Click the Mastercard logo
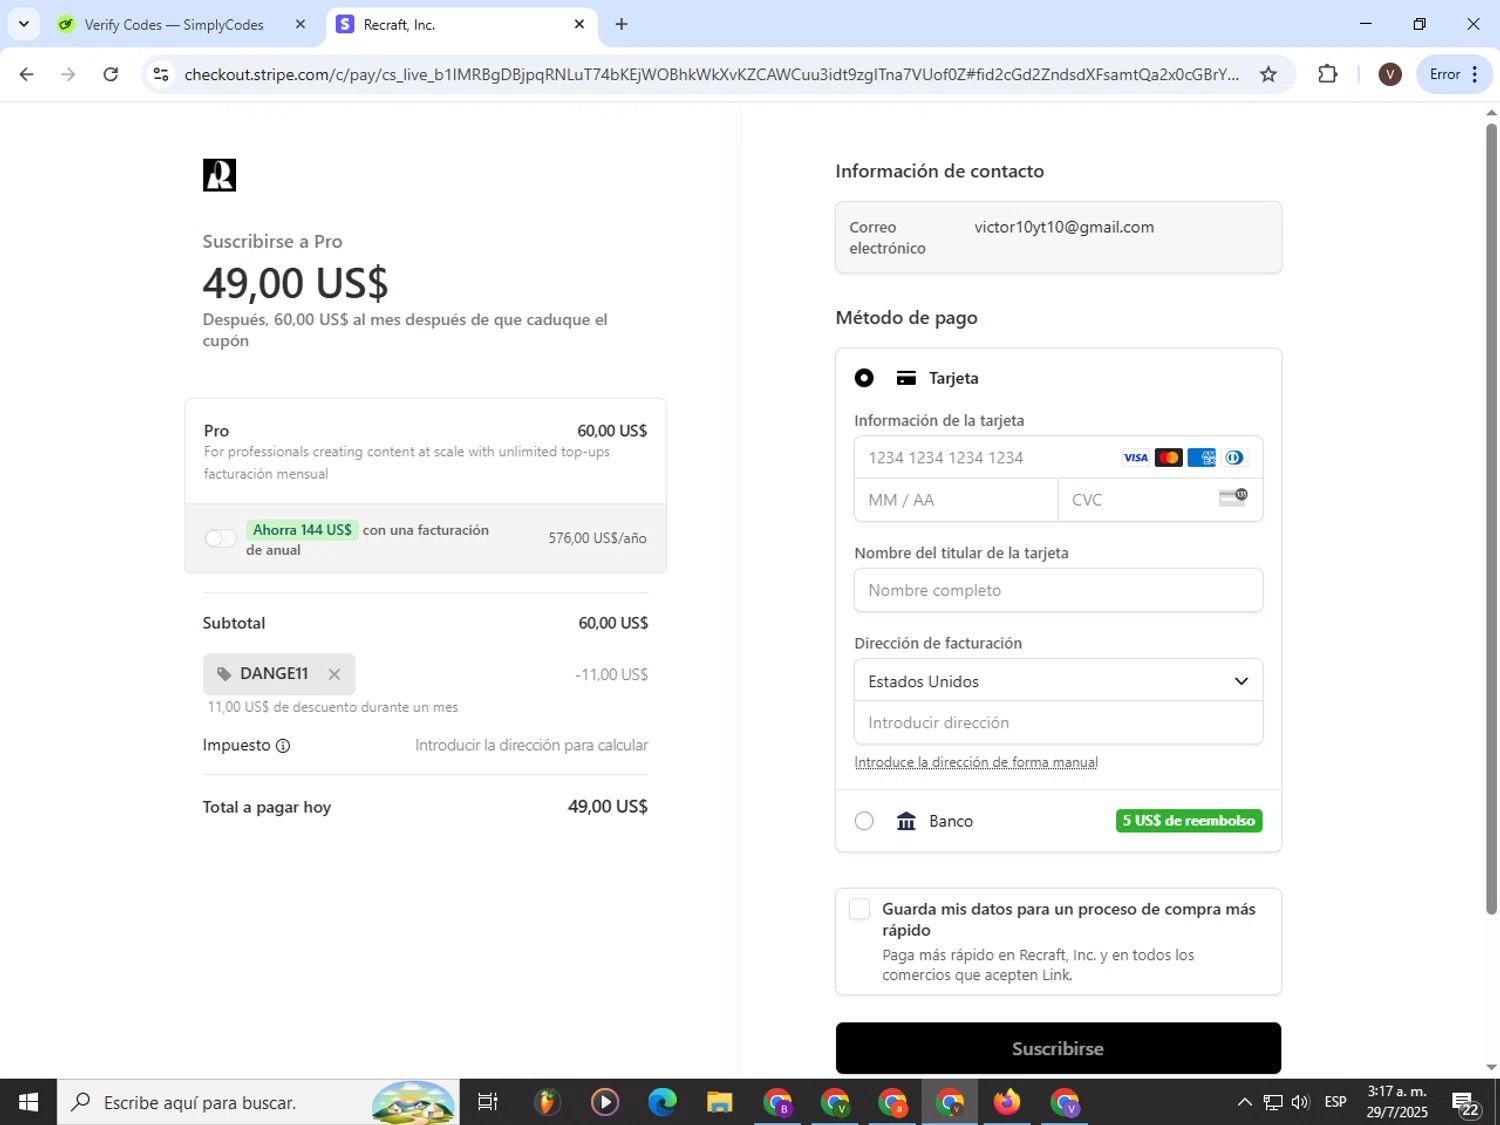1500x1125 pixels. coord(1168,458)
